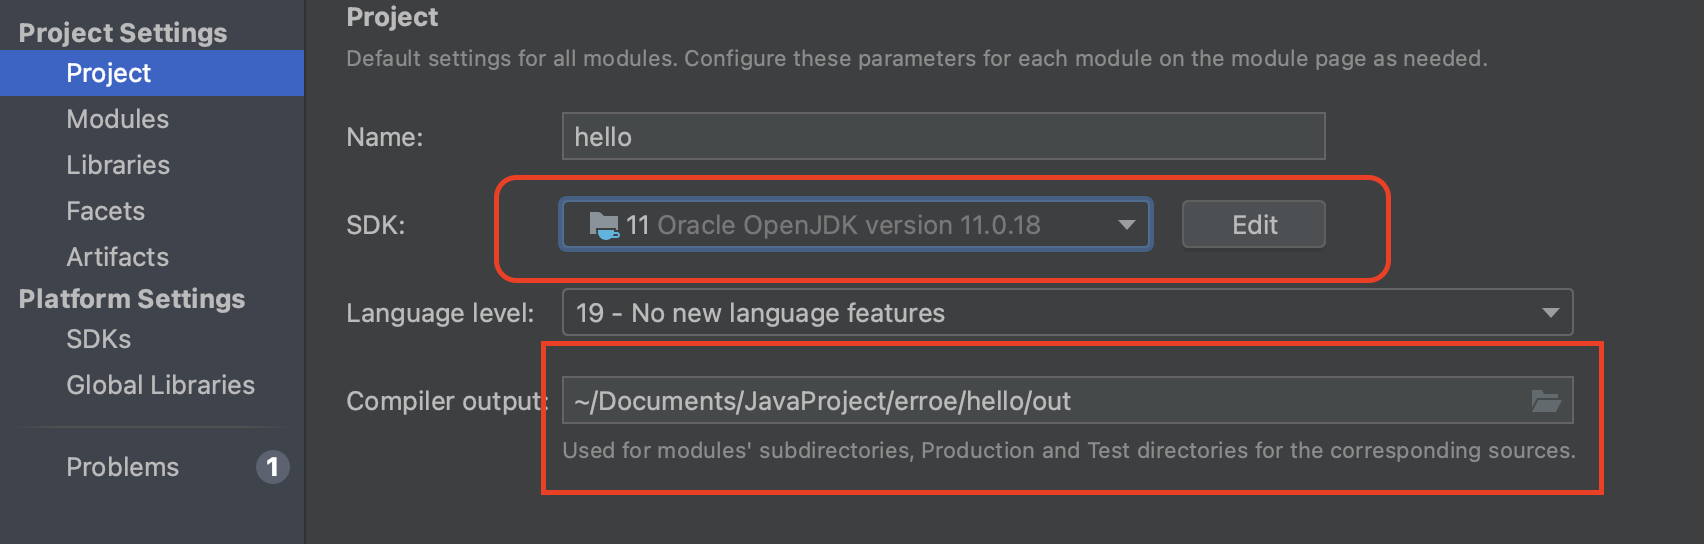This screenshot has width=1704, height=544.
Task: Select the 19 - No new language features combo box
Action: 1067,313
